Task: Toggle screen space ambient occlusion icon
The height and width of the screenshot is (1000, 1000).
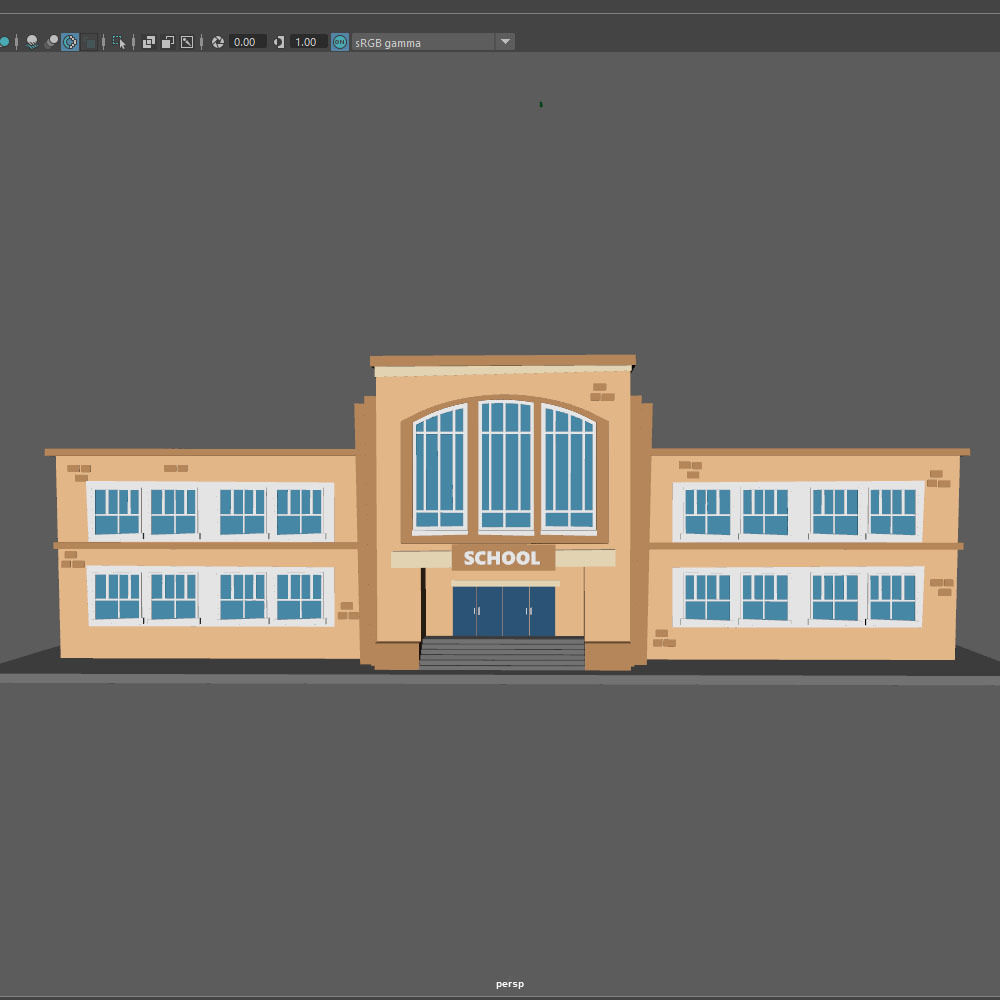Action: coord(51,42)
